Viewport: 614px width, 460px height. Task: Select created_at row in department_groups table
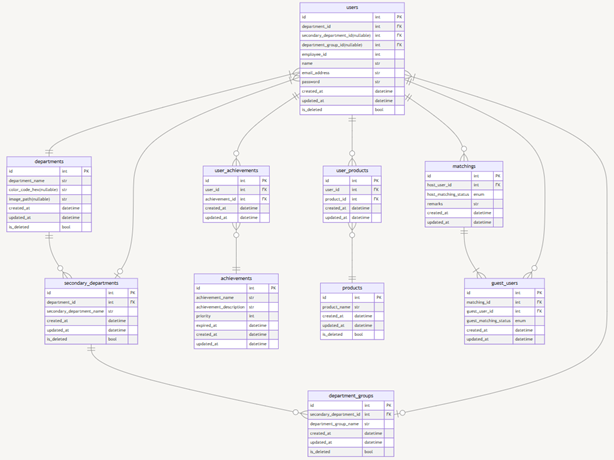[x=351, y=433]
